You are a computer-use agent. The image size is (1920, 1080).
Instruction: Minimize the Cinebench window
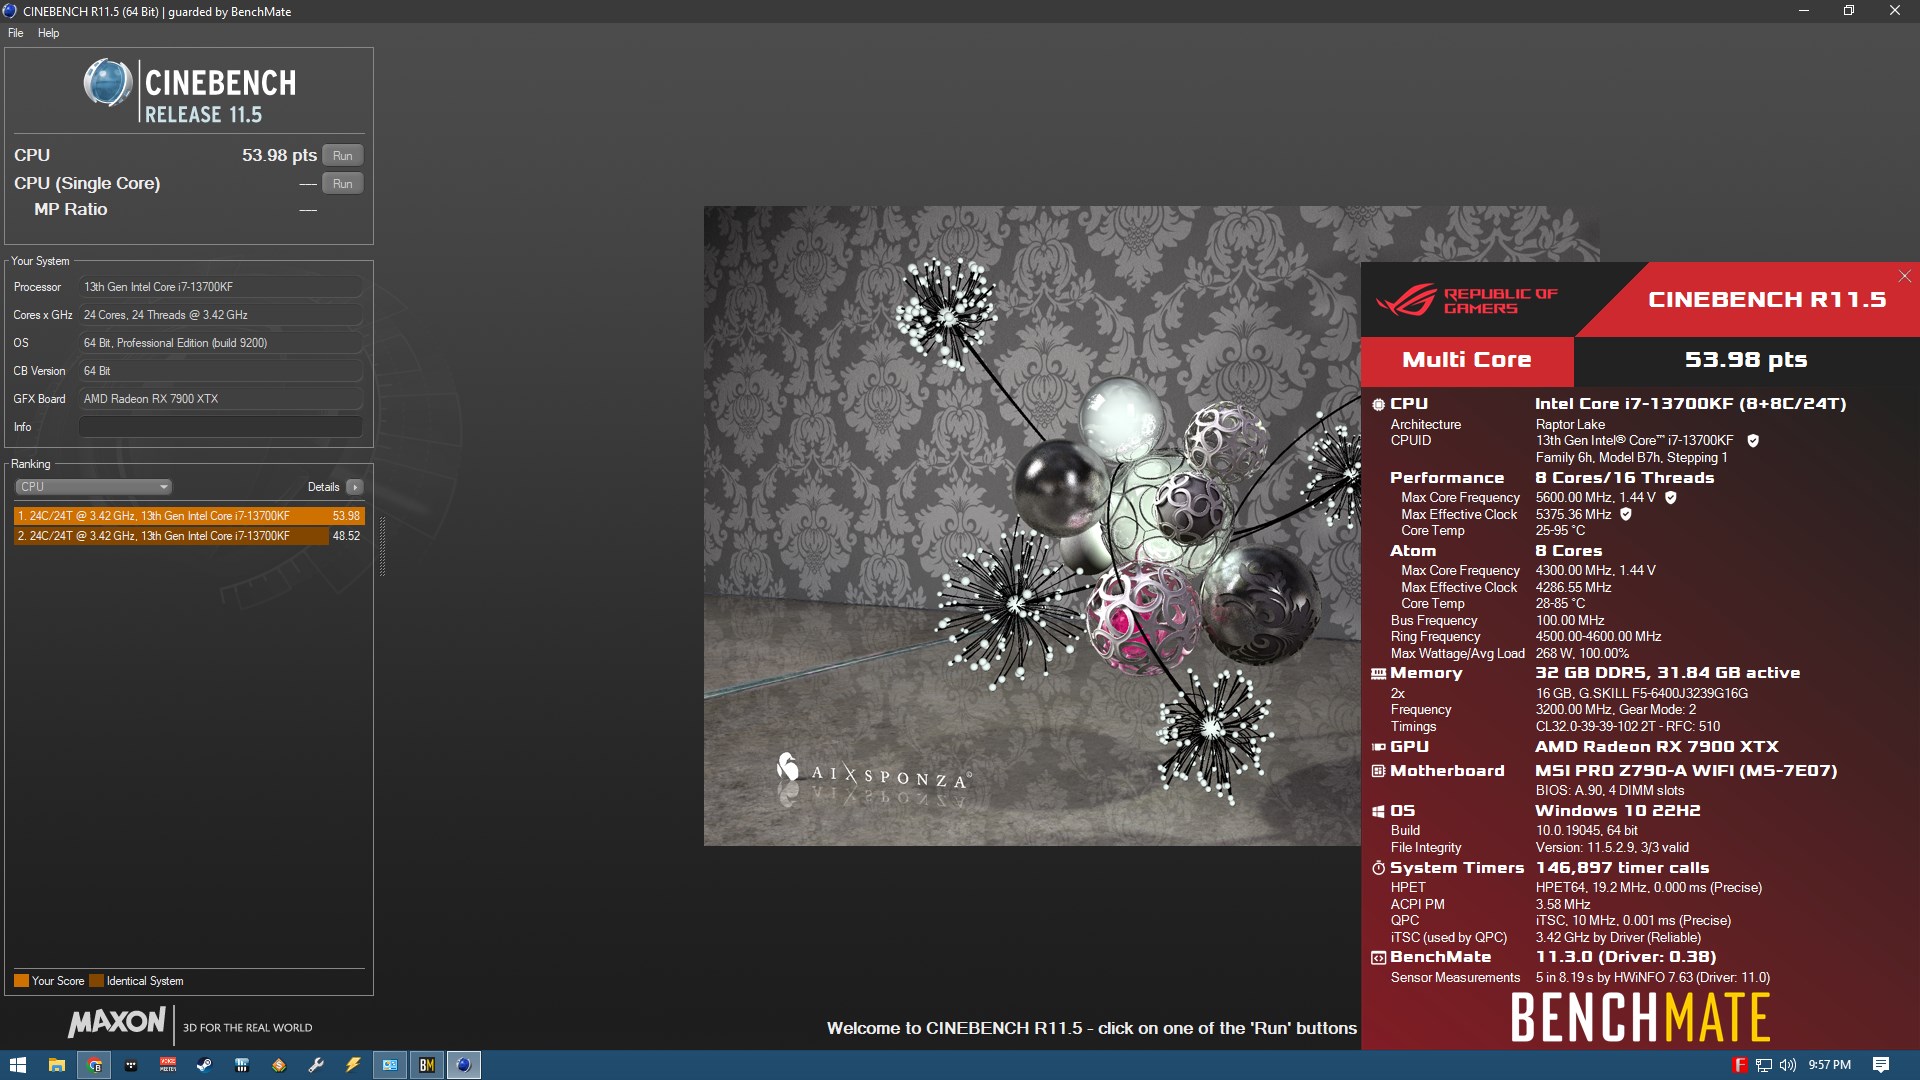pos(1804,11)
